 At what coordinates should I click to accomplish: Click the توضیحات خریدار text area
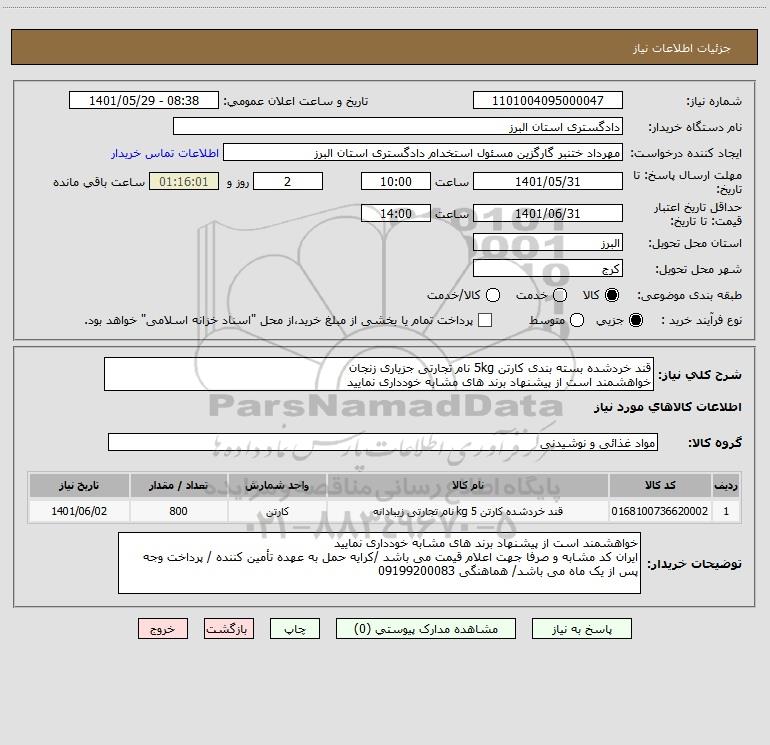[379, 563]
